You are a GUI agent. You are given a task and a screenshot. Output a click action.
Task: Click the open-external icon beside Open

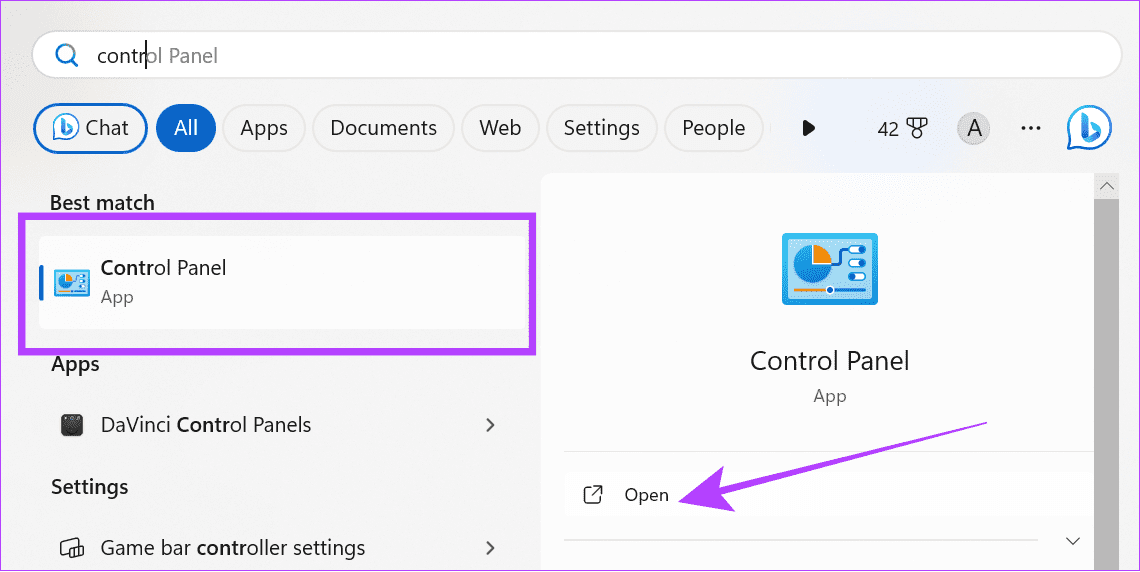[x=593, y=495]
